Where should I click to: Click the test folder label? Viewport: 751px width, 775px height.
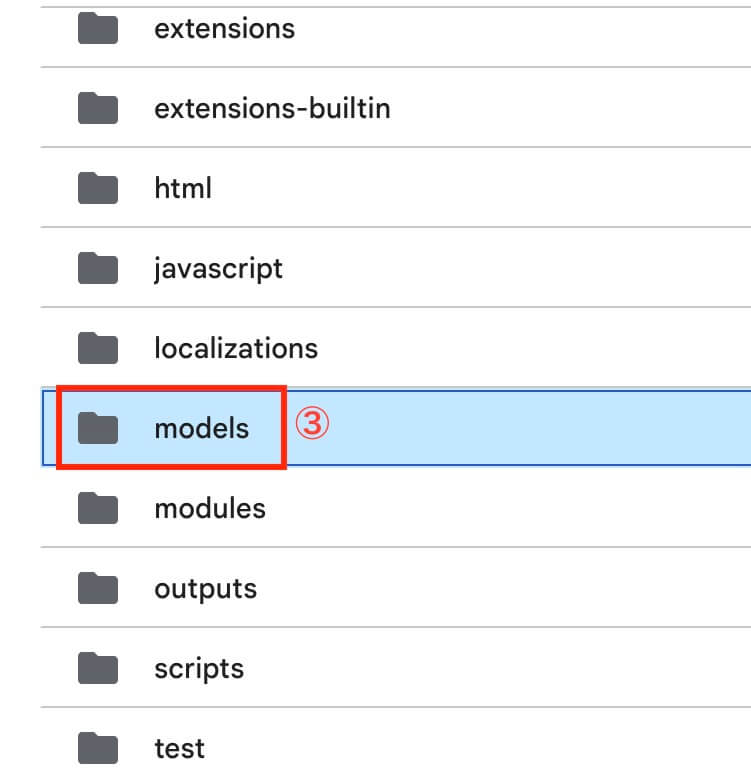(179, 748)
